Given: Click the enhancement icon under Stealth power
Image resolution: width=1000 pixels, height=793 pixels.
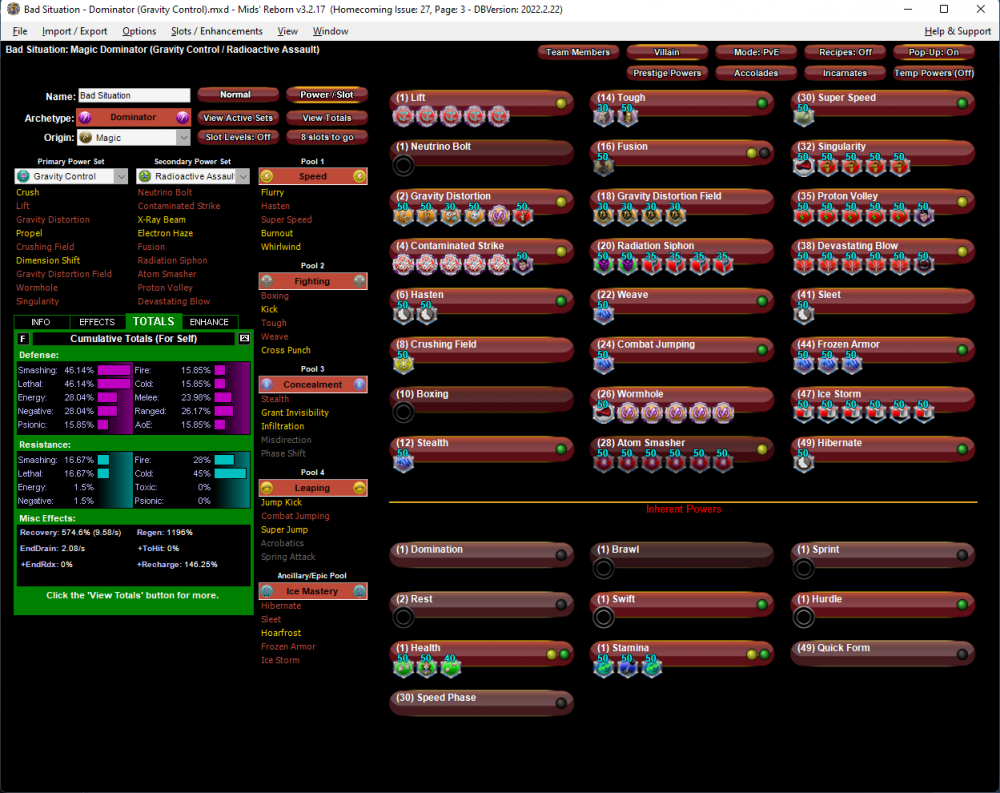Looking at the screenshot, I should (403, 462).
